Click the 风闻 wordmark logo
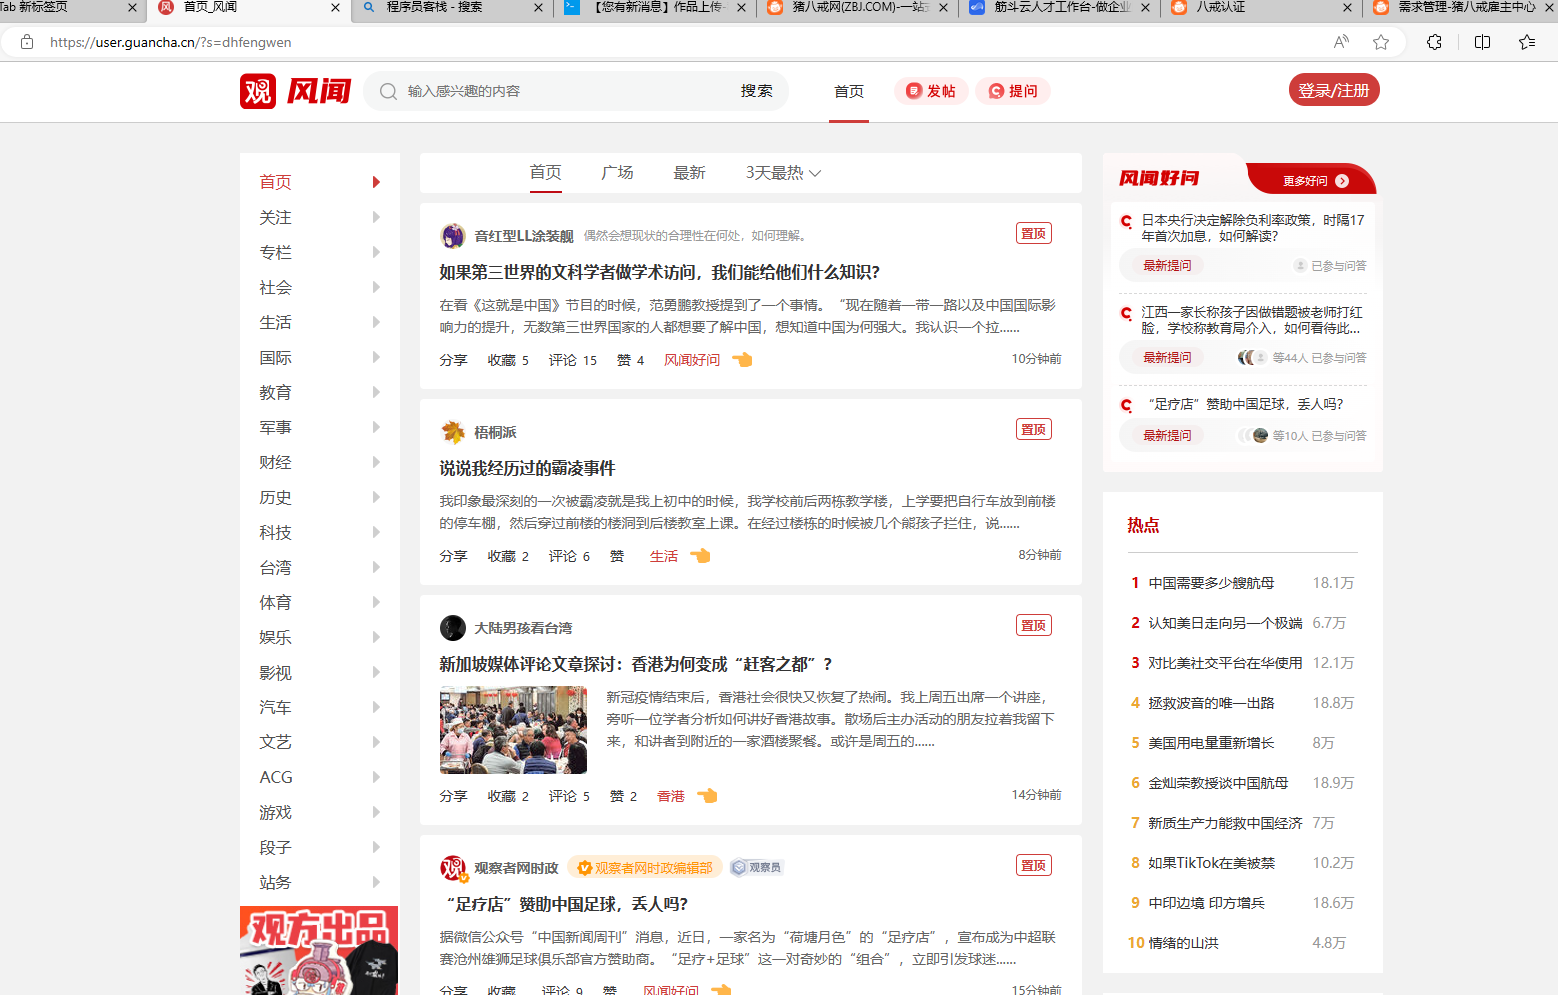This screenshot has width=1558, height=995. 319,91
